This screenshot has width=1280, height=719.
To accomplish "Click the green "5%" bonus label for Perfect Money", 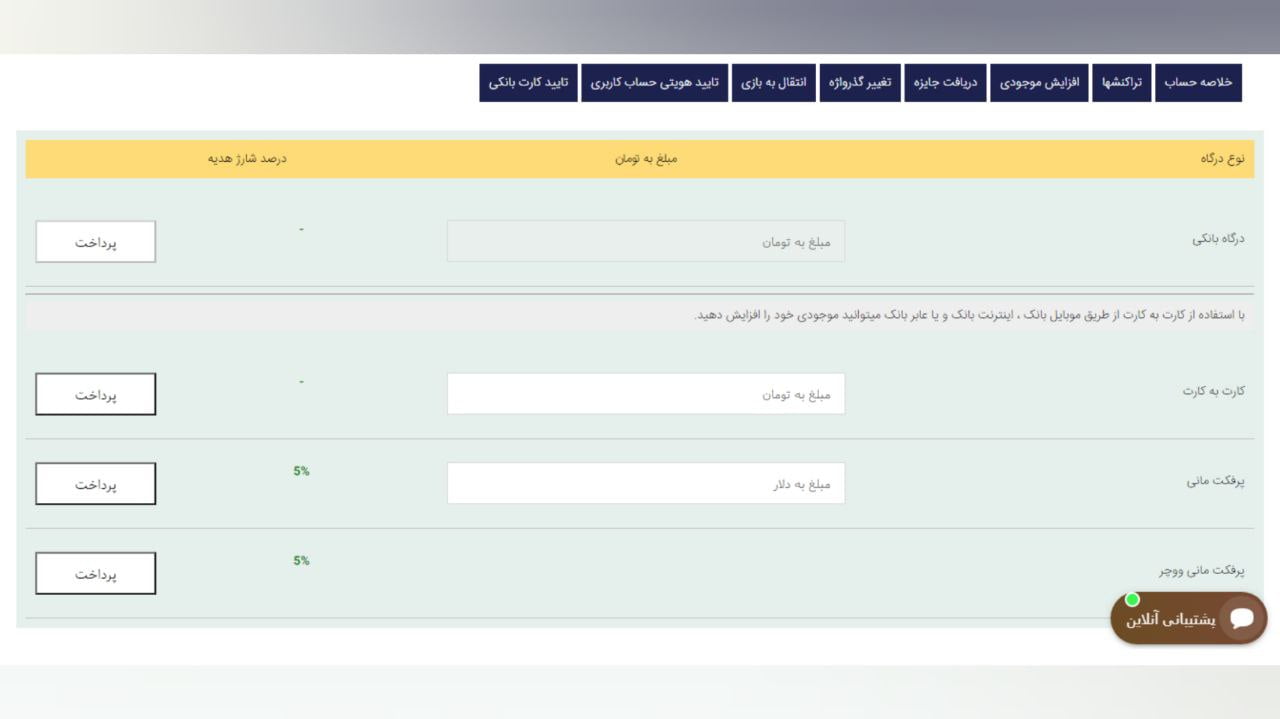I will point(300,470).
